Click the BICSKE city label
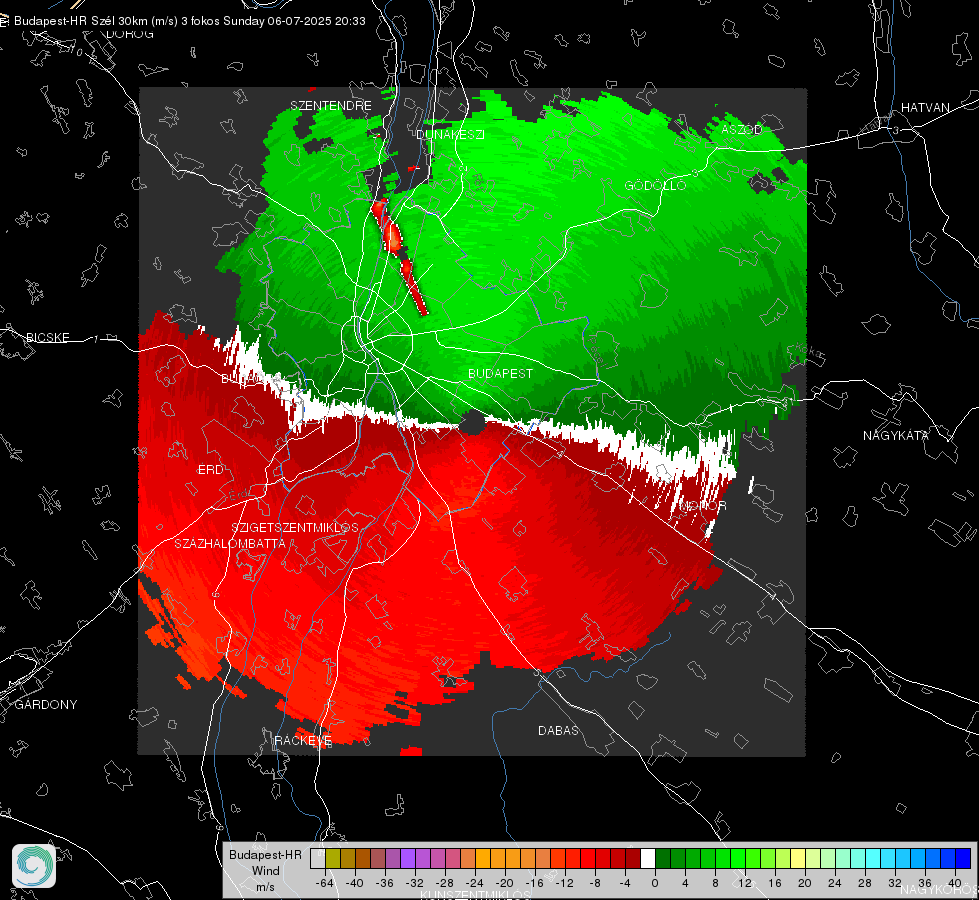Image resolution: width=979 pixels, height=900 pixels. click(x=47, y=337)
